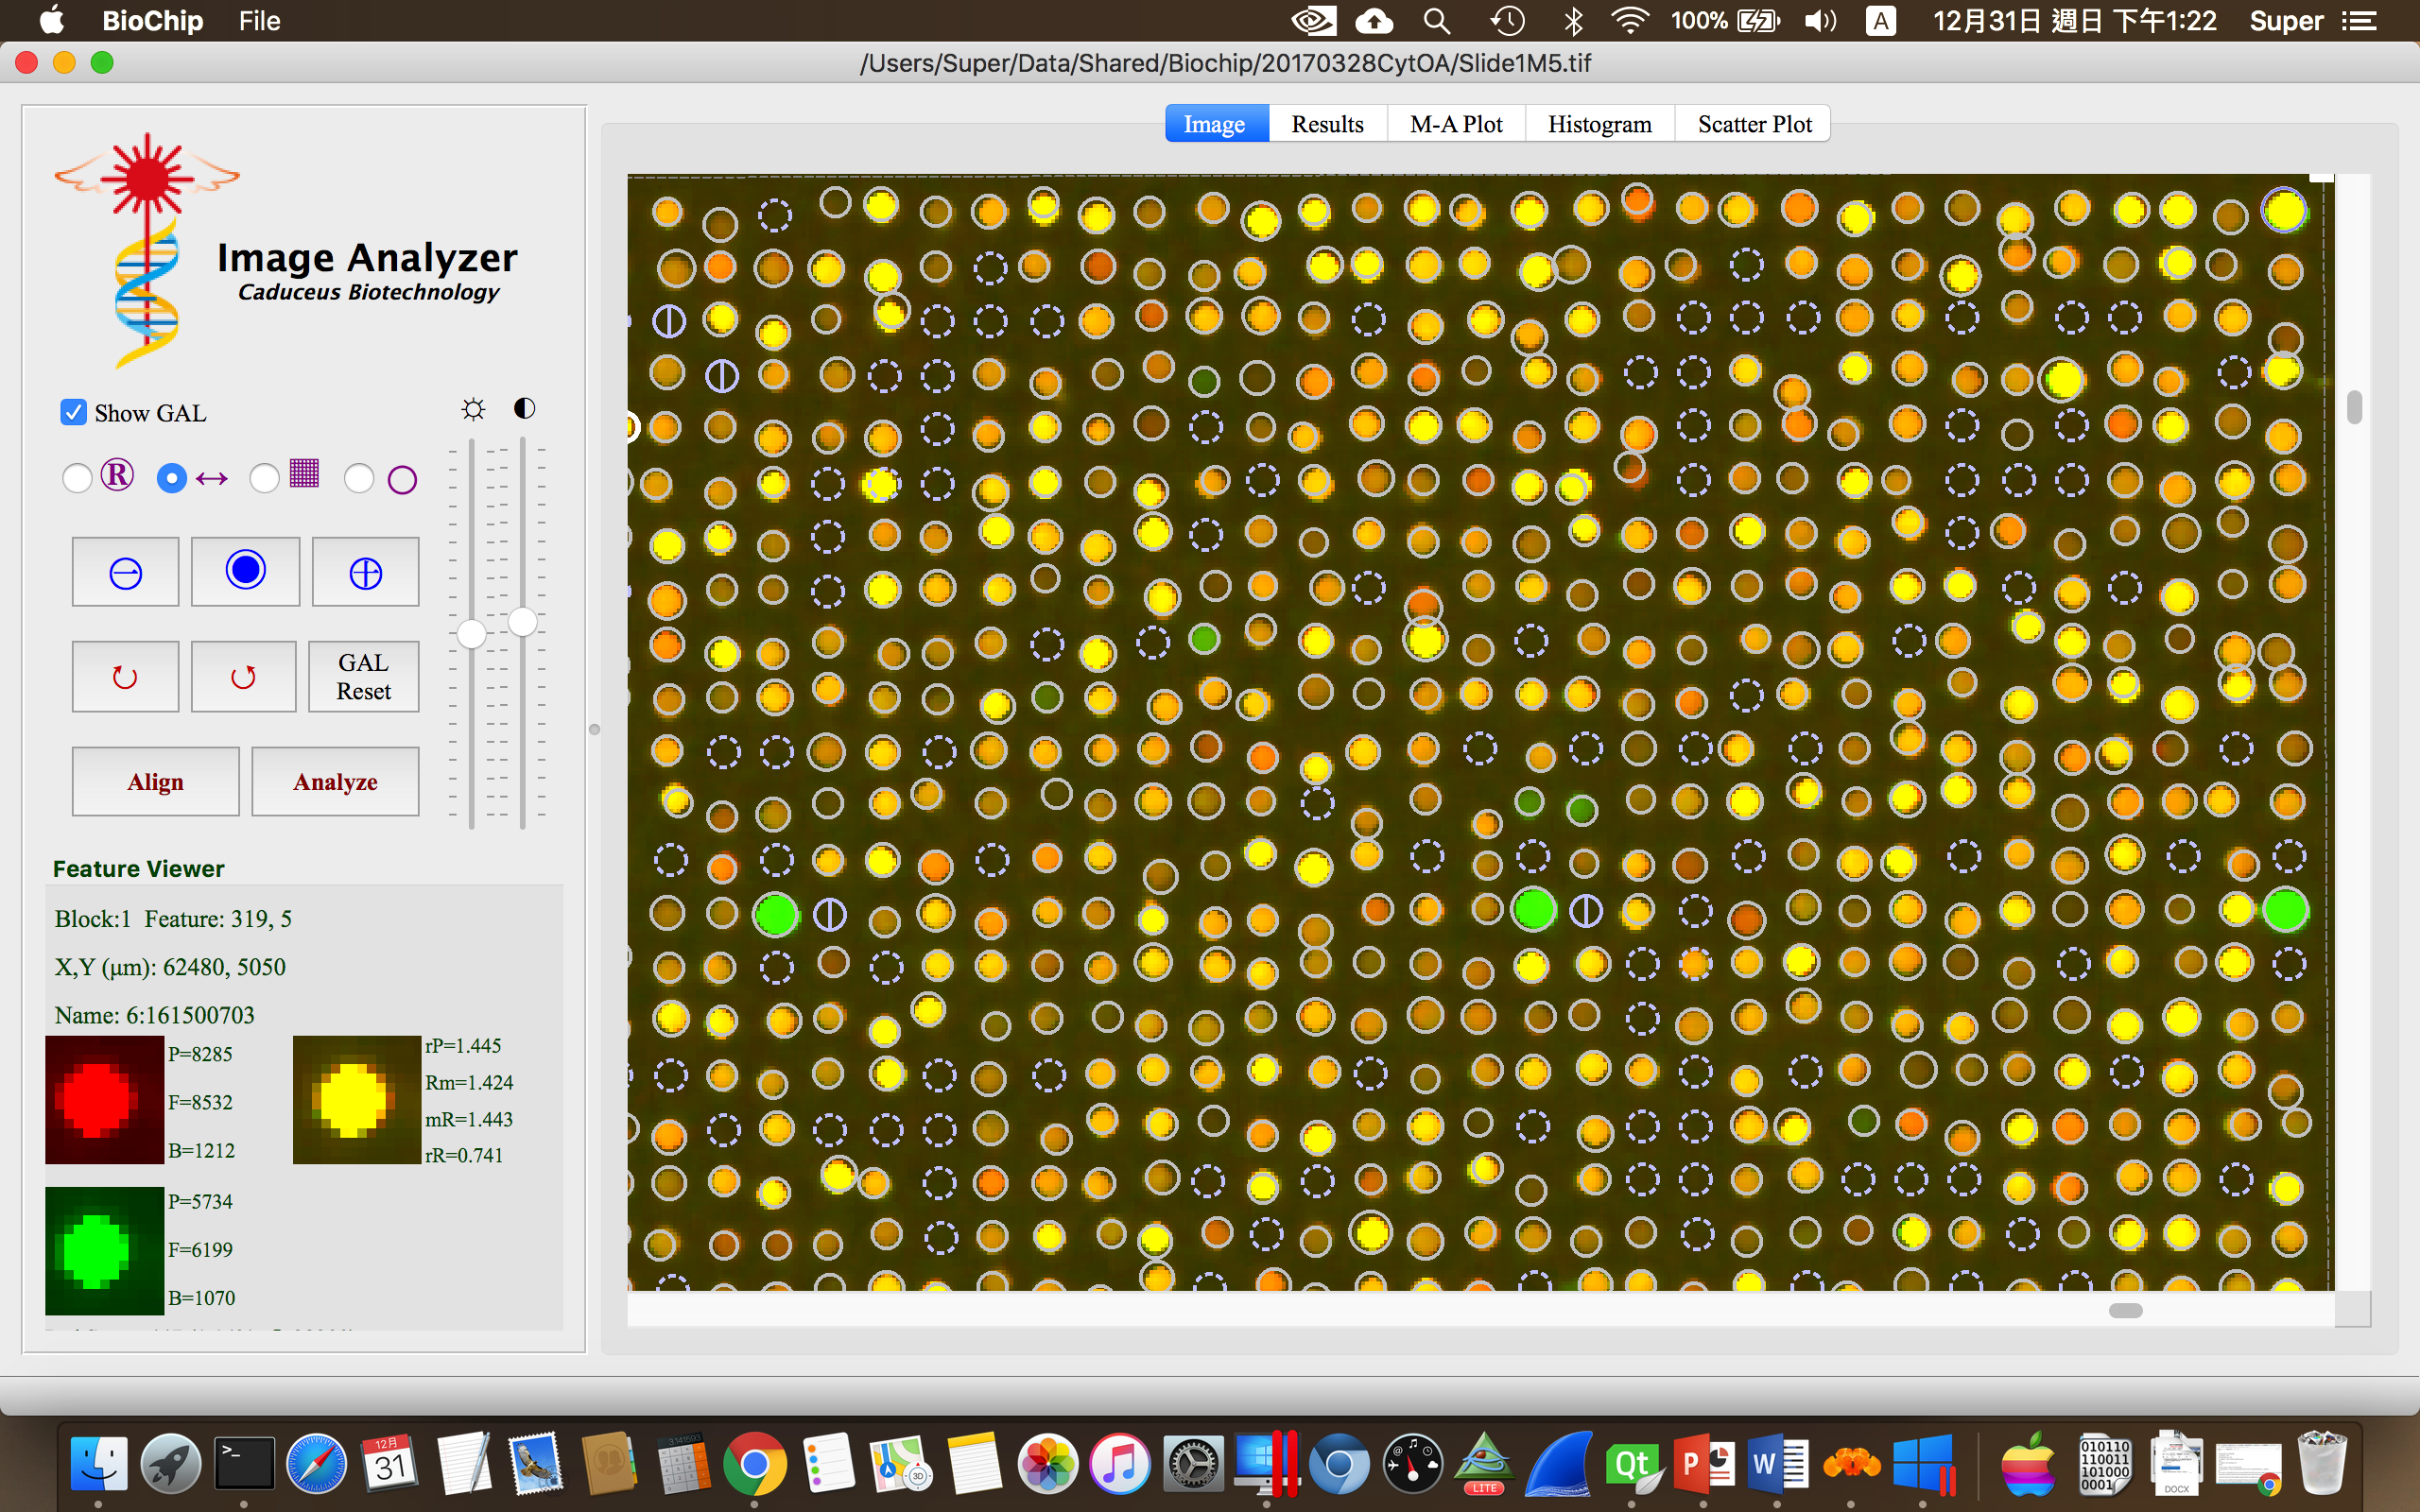
Task: Click the contrast half-circle icon
Action: point(524,408)
